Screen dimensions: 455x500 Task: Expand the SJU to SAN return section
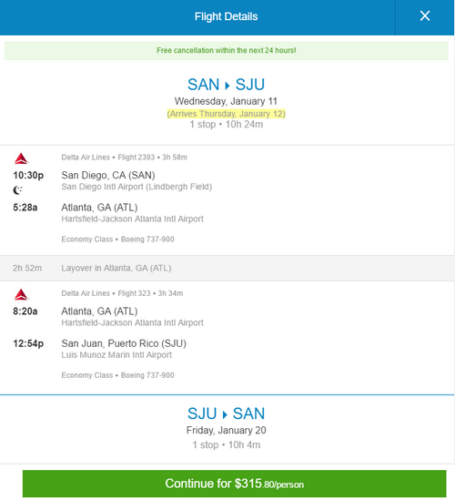click(226, 429)
